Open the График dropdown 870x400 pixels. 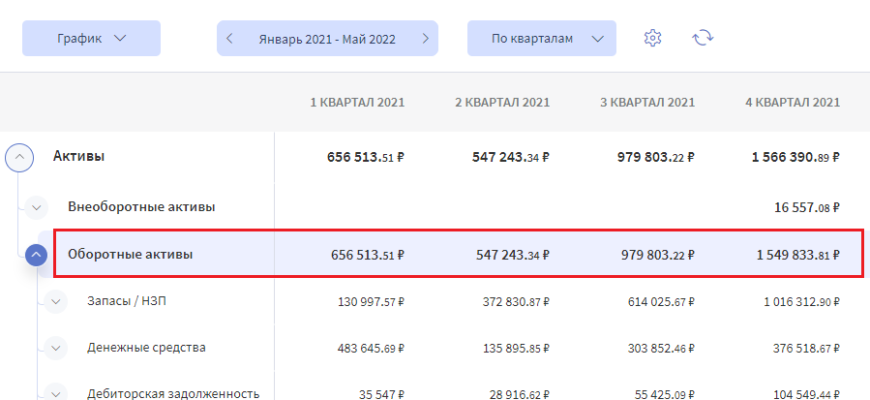[x=91, y=39]
